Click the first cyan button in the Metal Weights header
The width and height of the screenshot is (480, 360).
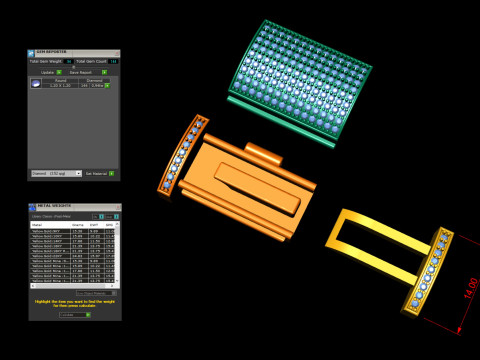tap(101, 217)
